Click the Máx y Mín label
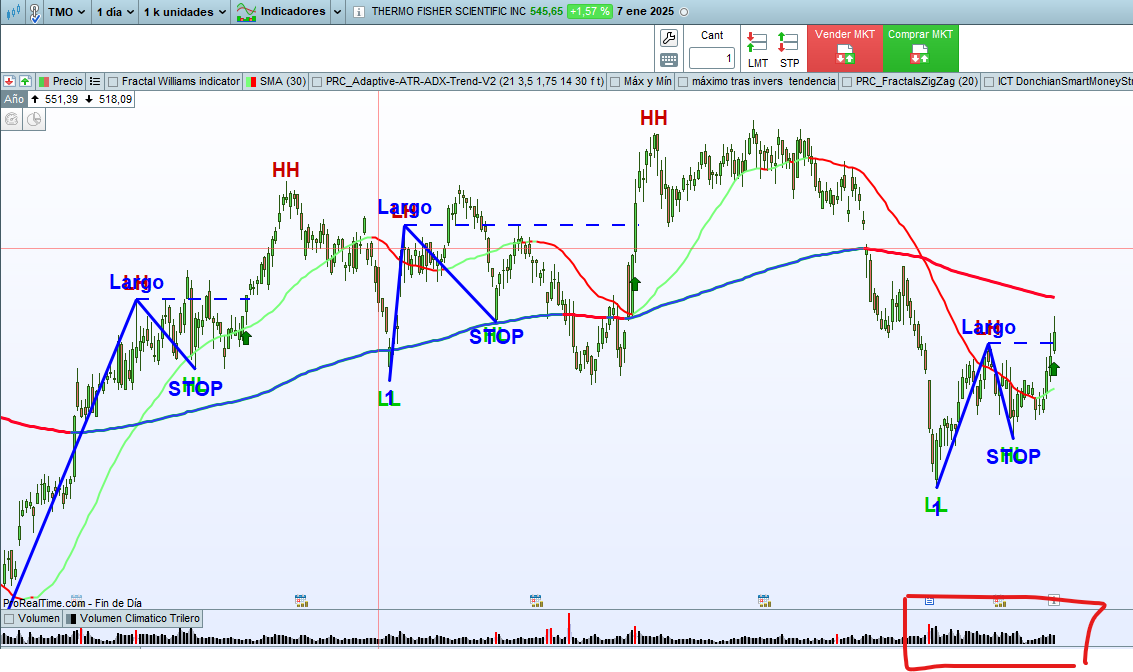This screenshot has width=1133, height=672. pyautogui.click(x=647, y=82)
